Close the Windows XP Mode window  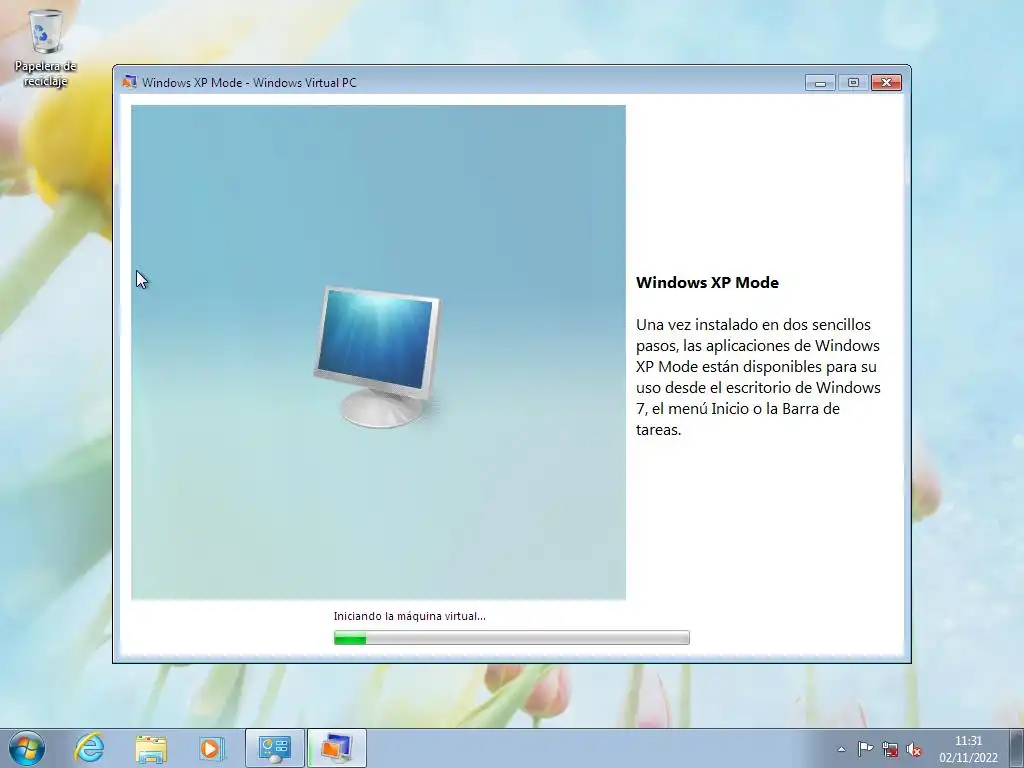tap(886, 82)
